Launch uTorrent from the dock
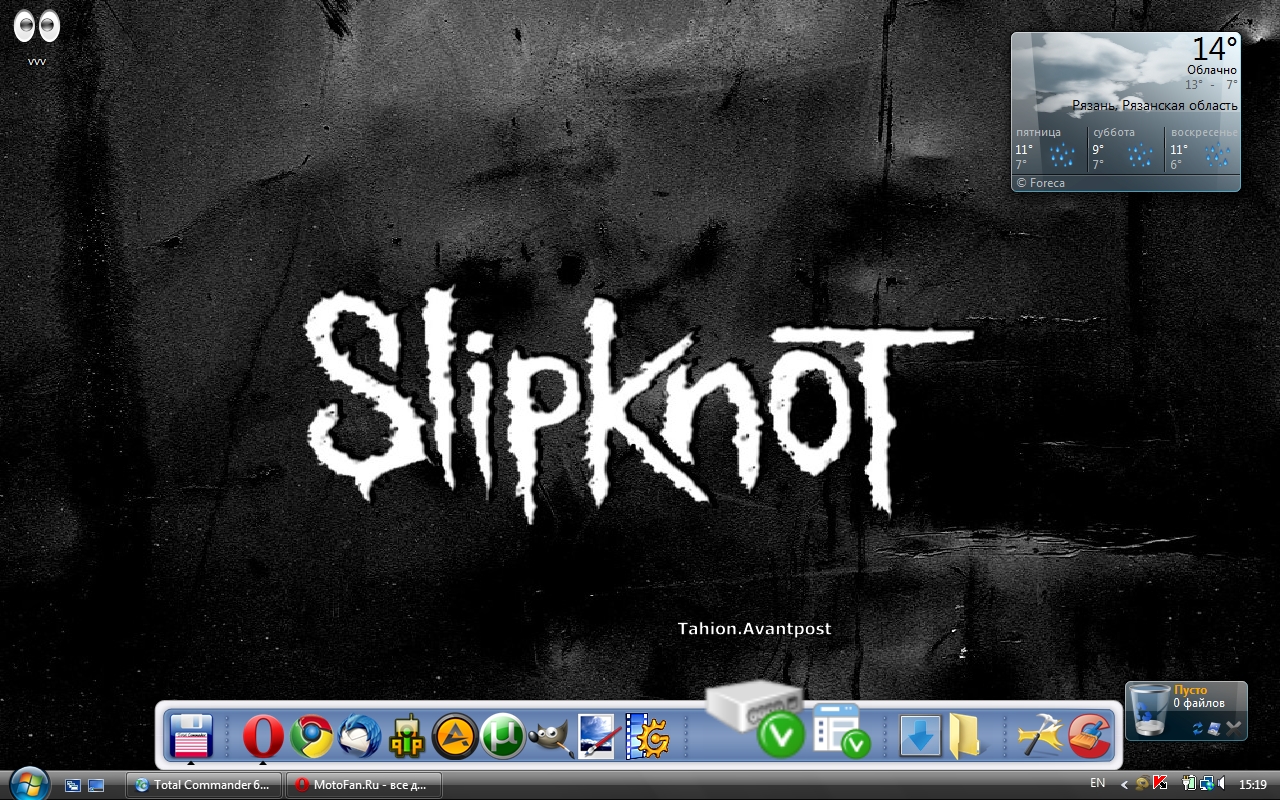Image resolution: width=1280 pixels, height=800 pixels. [x=503, y=738]
